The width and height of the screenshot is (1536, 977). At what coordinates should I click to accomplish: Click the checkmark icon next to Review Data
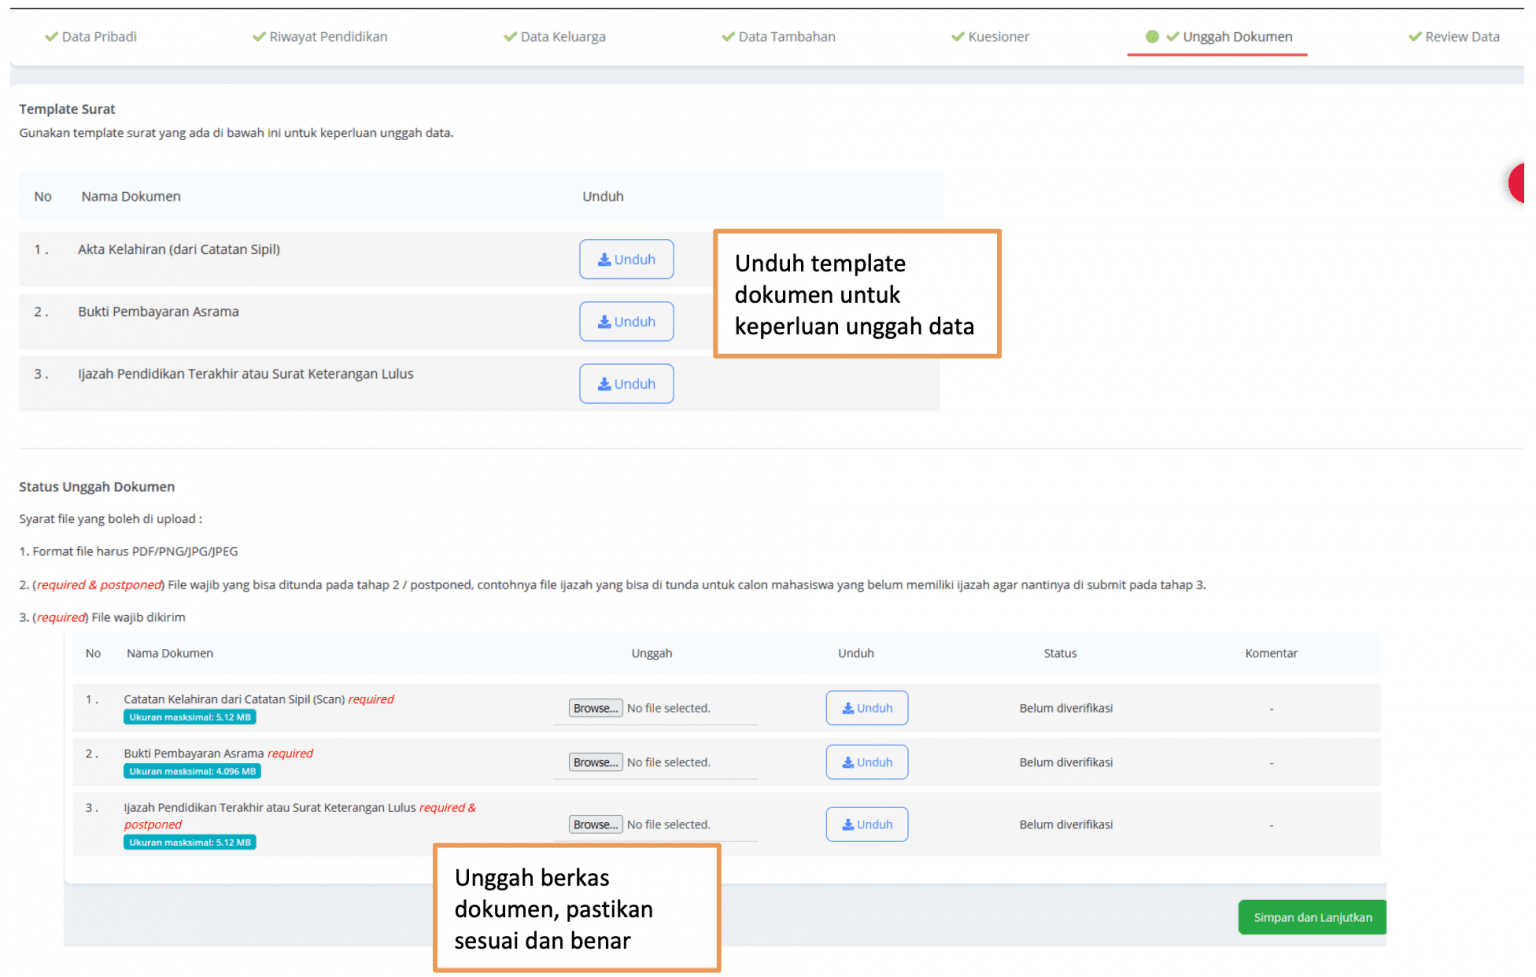pyautogui.click(x=1414, y=36)
